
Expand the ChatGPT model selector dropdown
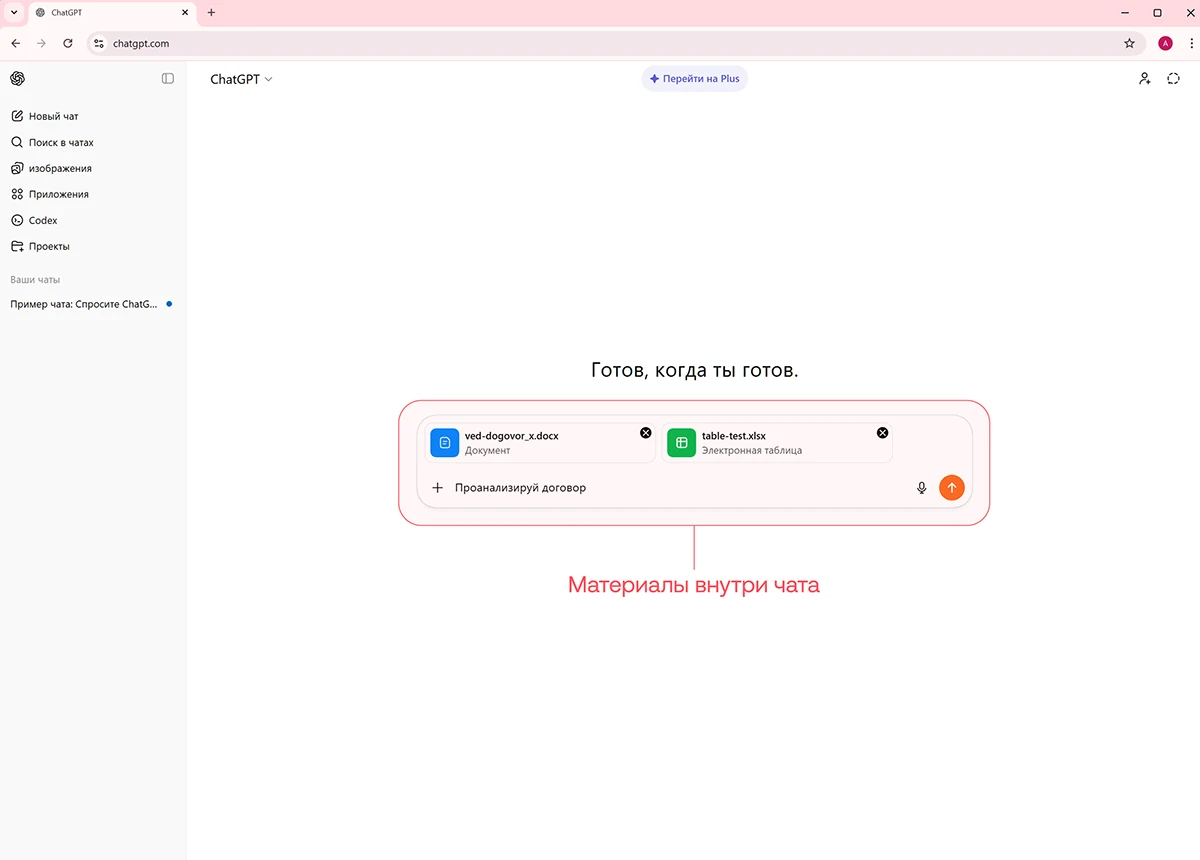(x=241, y=79)
